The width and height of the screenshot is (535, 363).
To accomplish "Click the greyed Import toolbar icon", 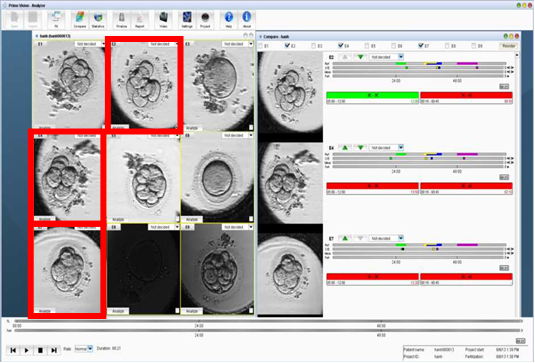I will [32, 19].
